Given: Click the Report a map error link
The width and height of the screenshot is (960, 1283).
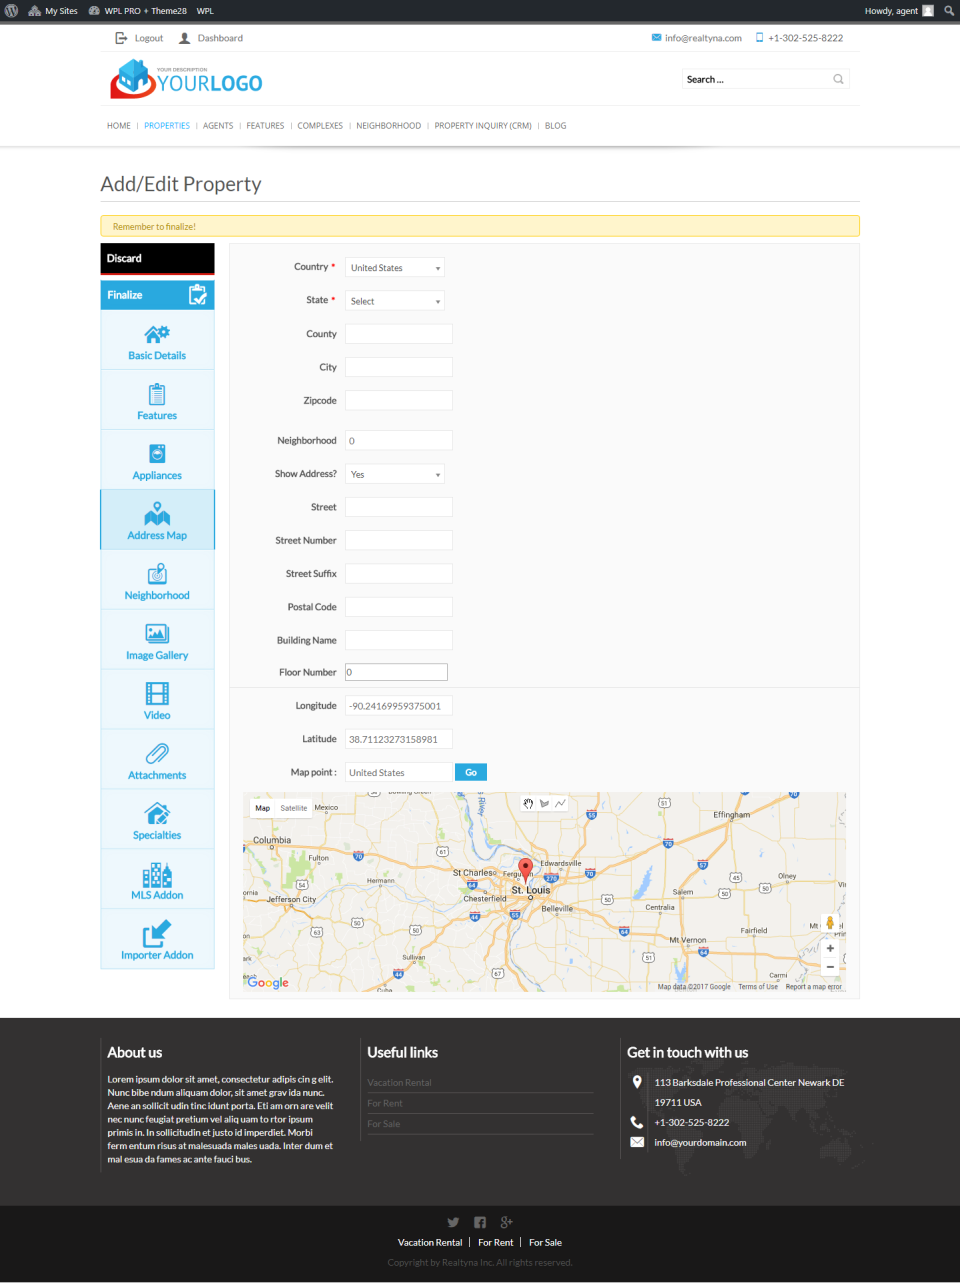Looking at the screenshot, I should [814, 987].
